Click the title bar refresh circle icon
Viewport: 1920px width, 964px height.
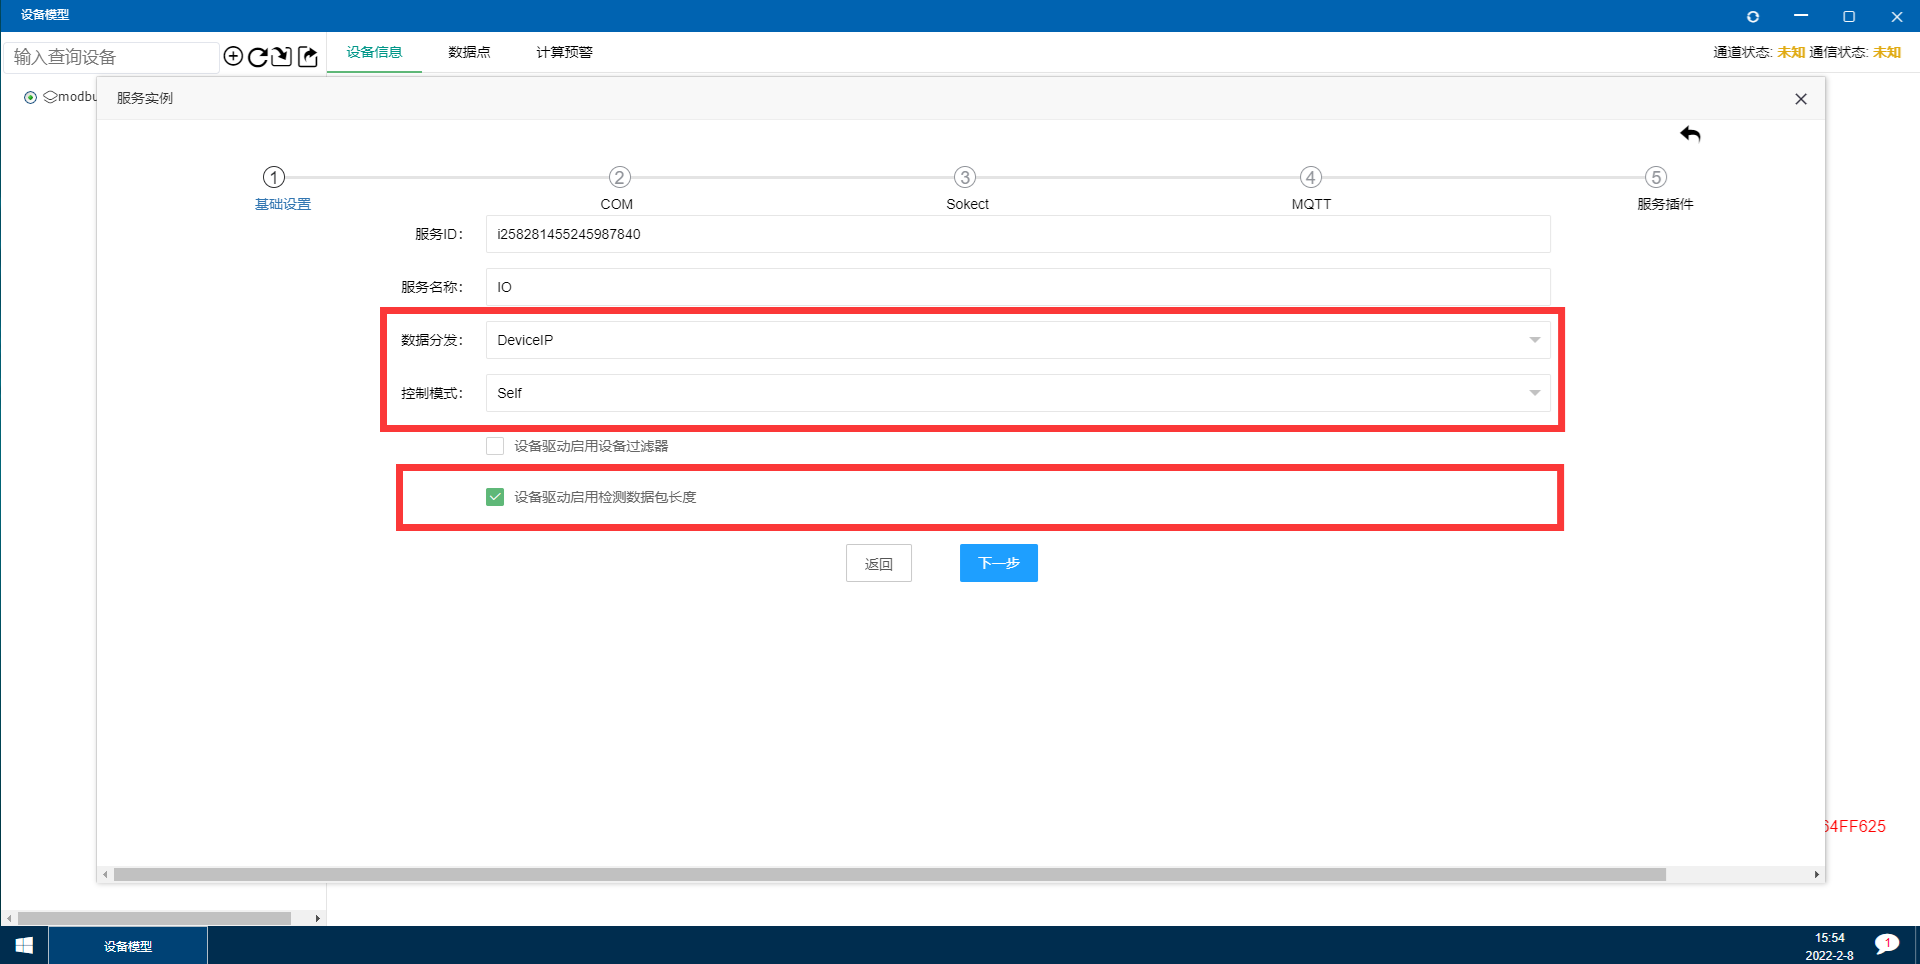click(x=1753, y=16)
